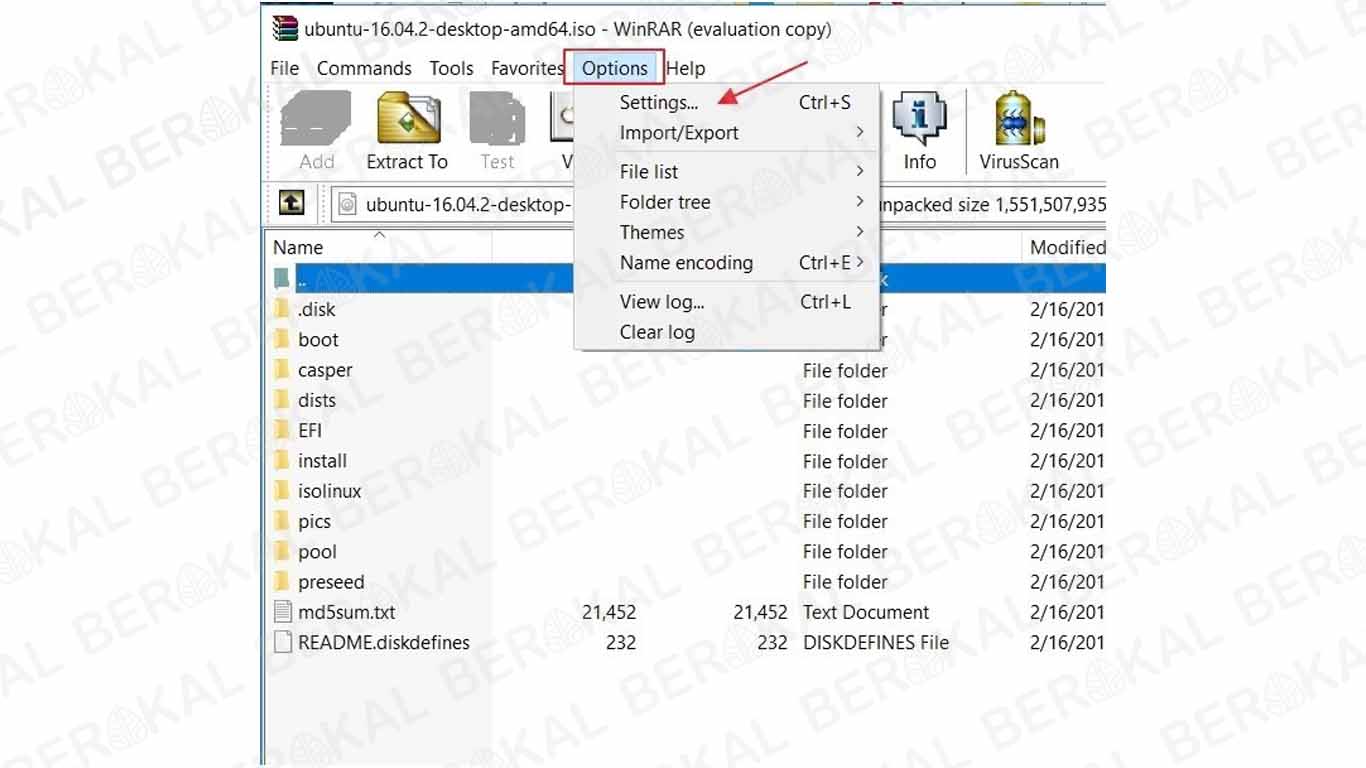Select the parent directory '..' row
This screenshot has height=768, width=1366.
(686, 279)
